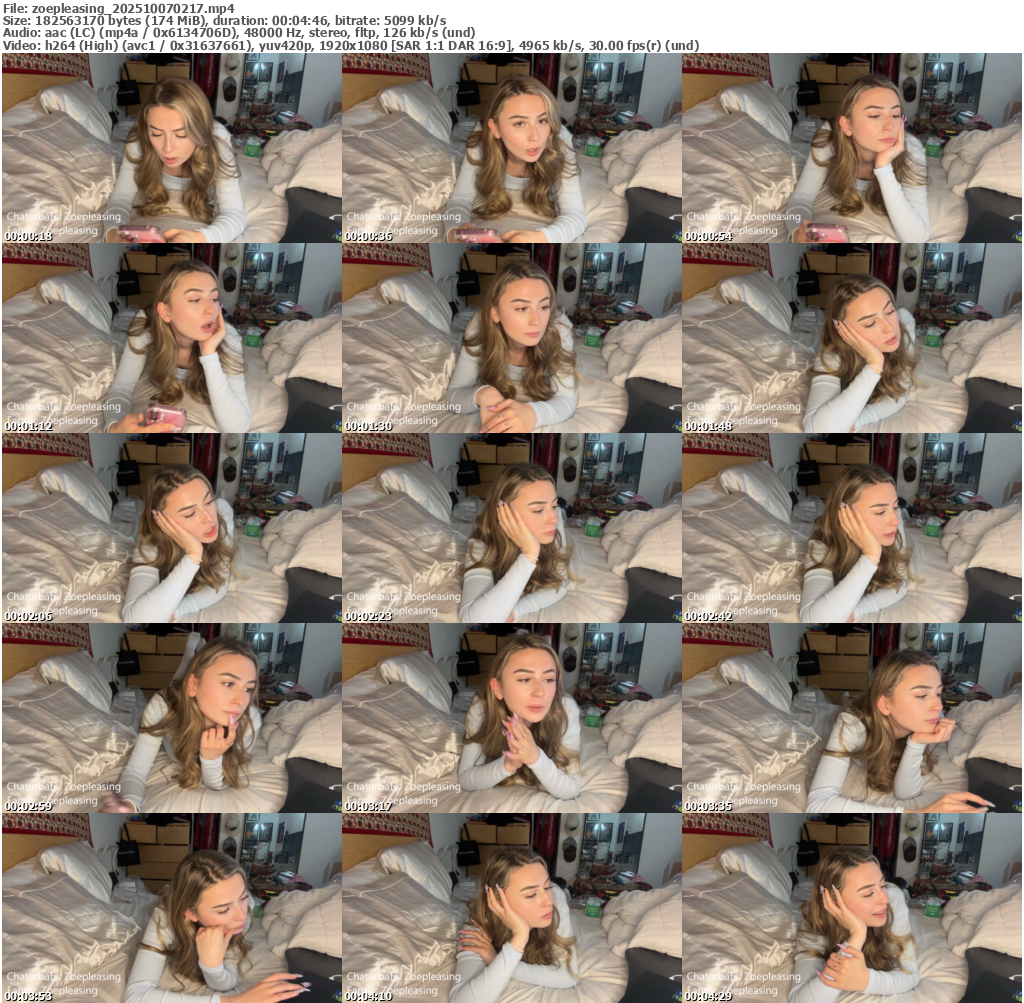The width and height of the screenshot is (1024, 1003).
Task: Select the thumbnail frame stamped 00:01:48
Action: pos(852,338)
